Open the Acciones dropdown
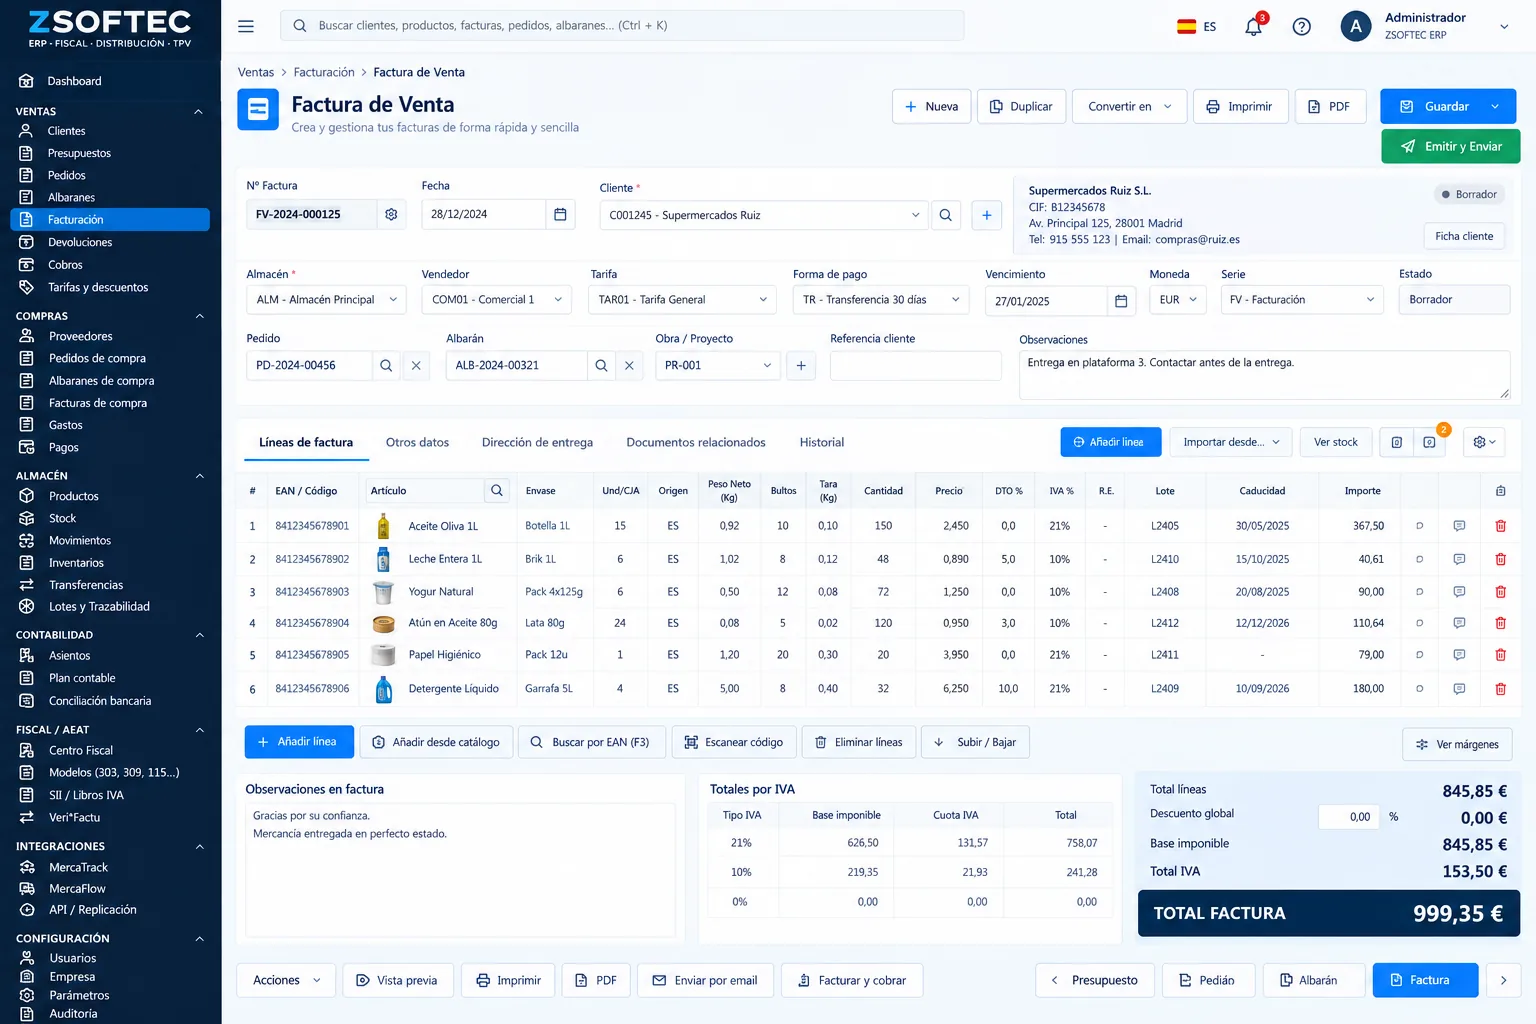Viewport: 1536px width, 1024px height. [x=286, y=980]
